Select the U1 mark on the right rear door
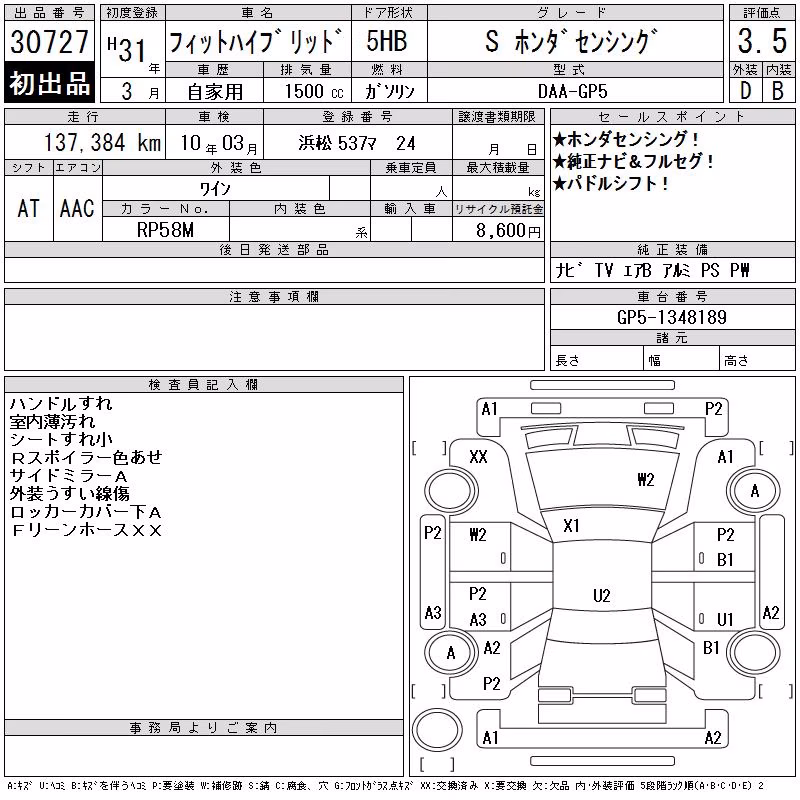 pos(724,619)
